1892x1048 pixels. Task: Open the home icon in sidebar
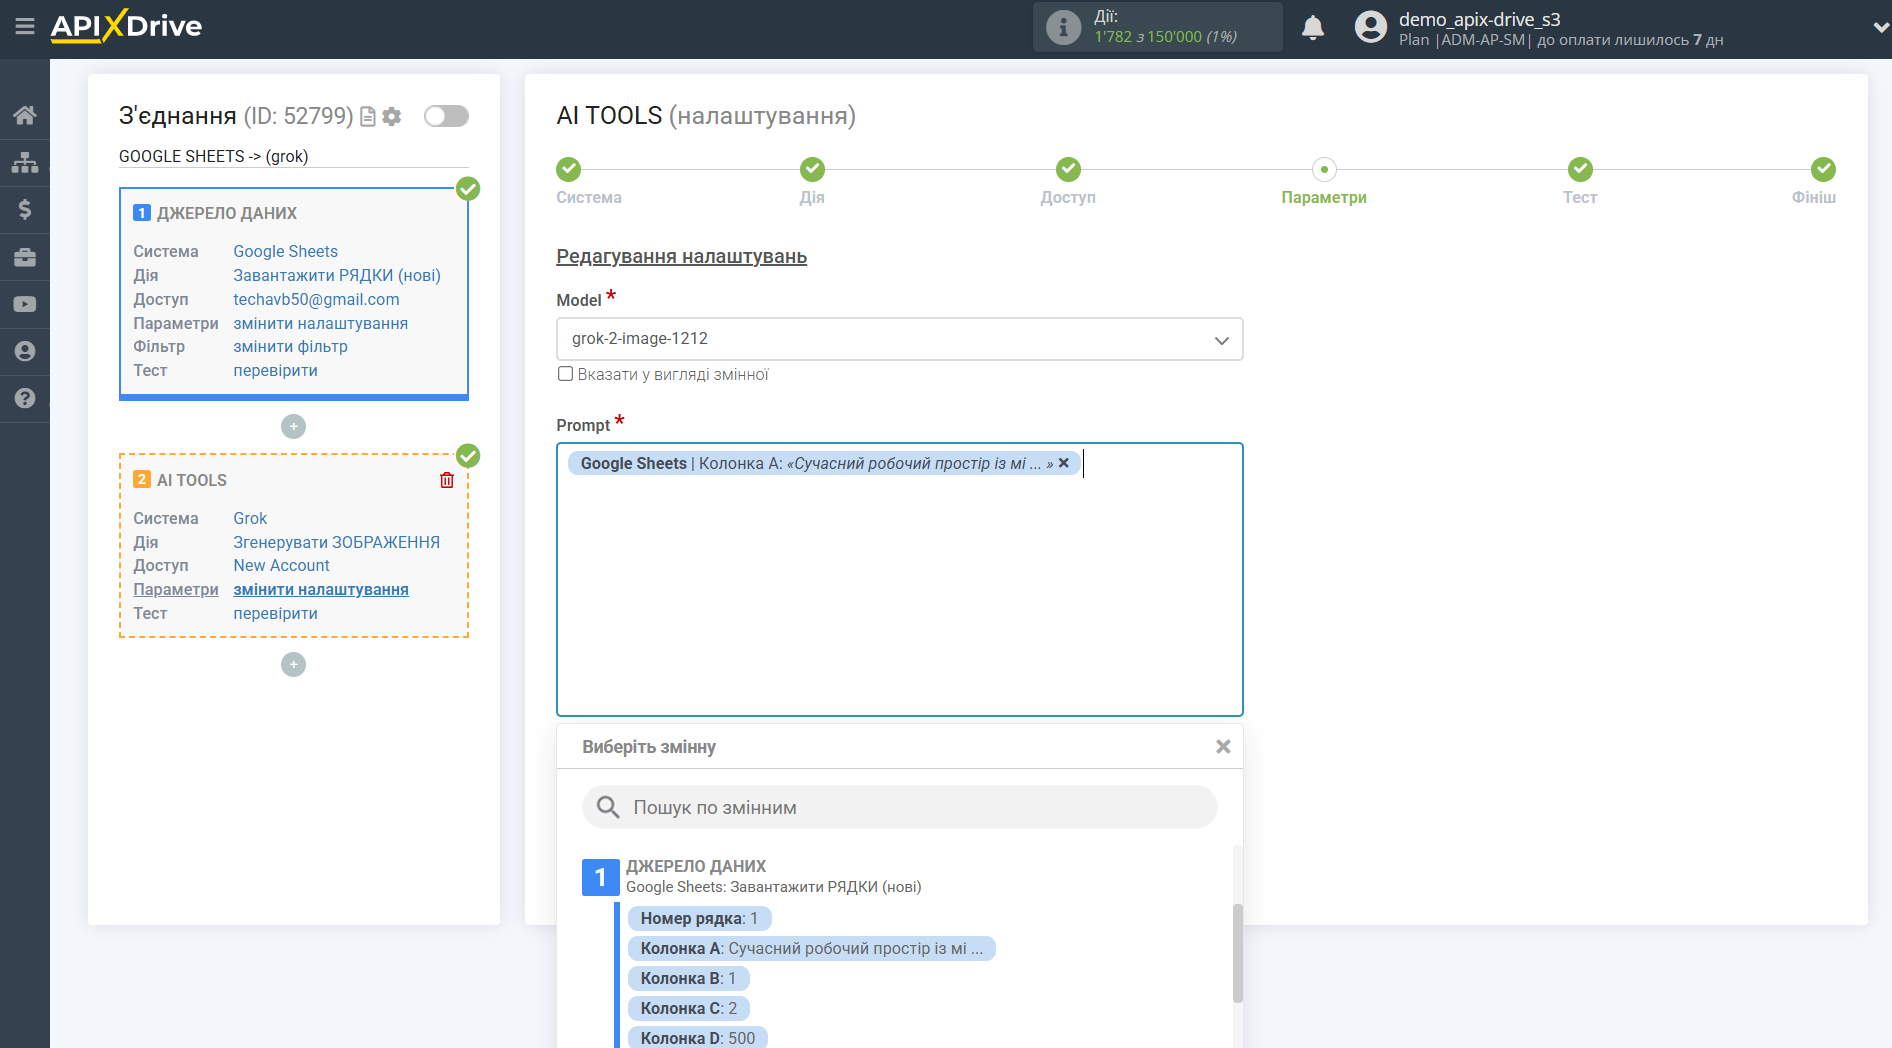(x=25, y=115)
